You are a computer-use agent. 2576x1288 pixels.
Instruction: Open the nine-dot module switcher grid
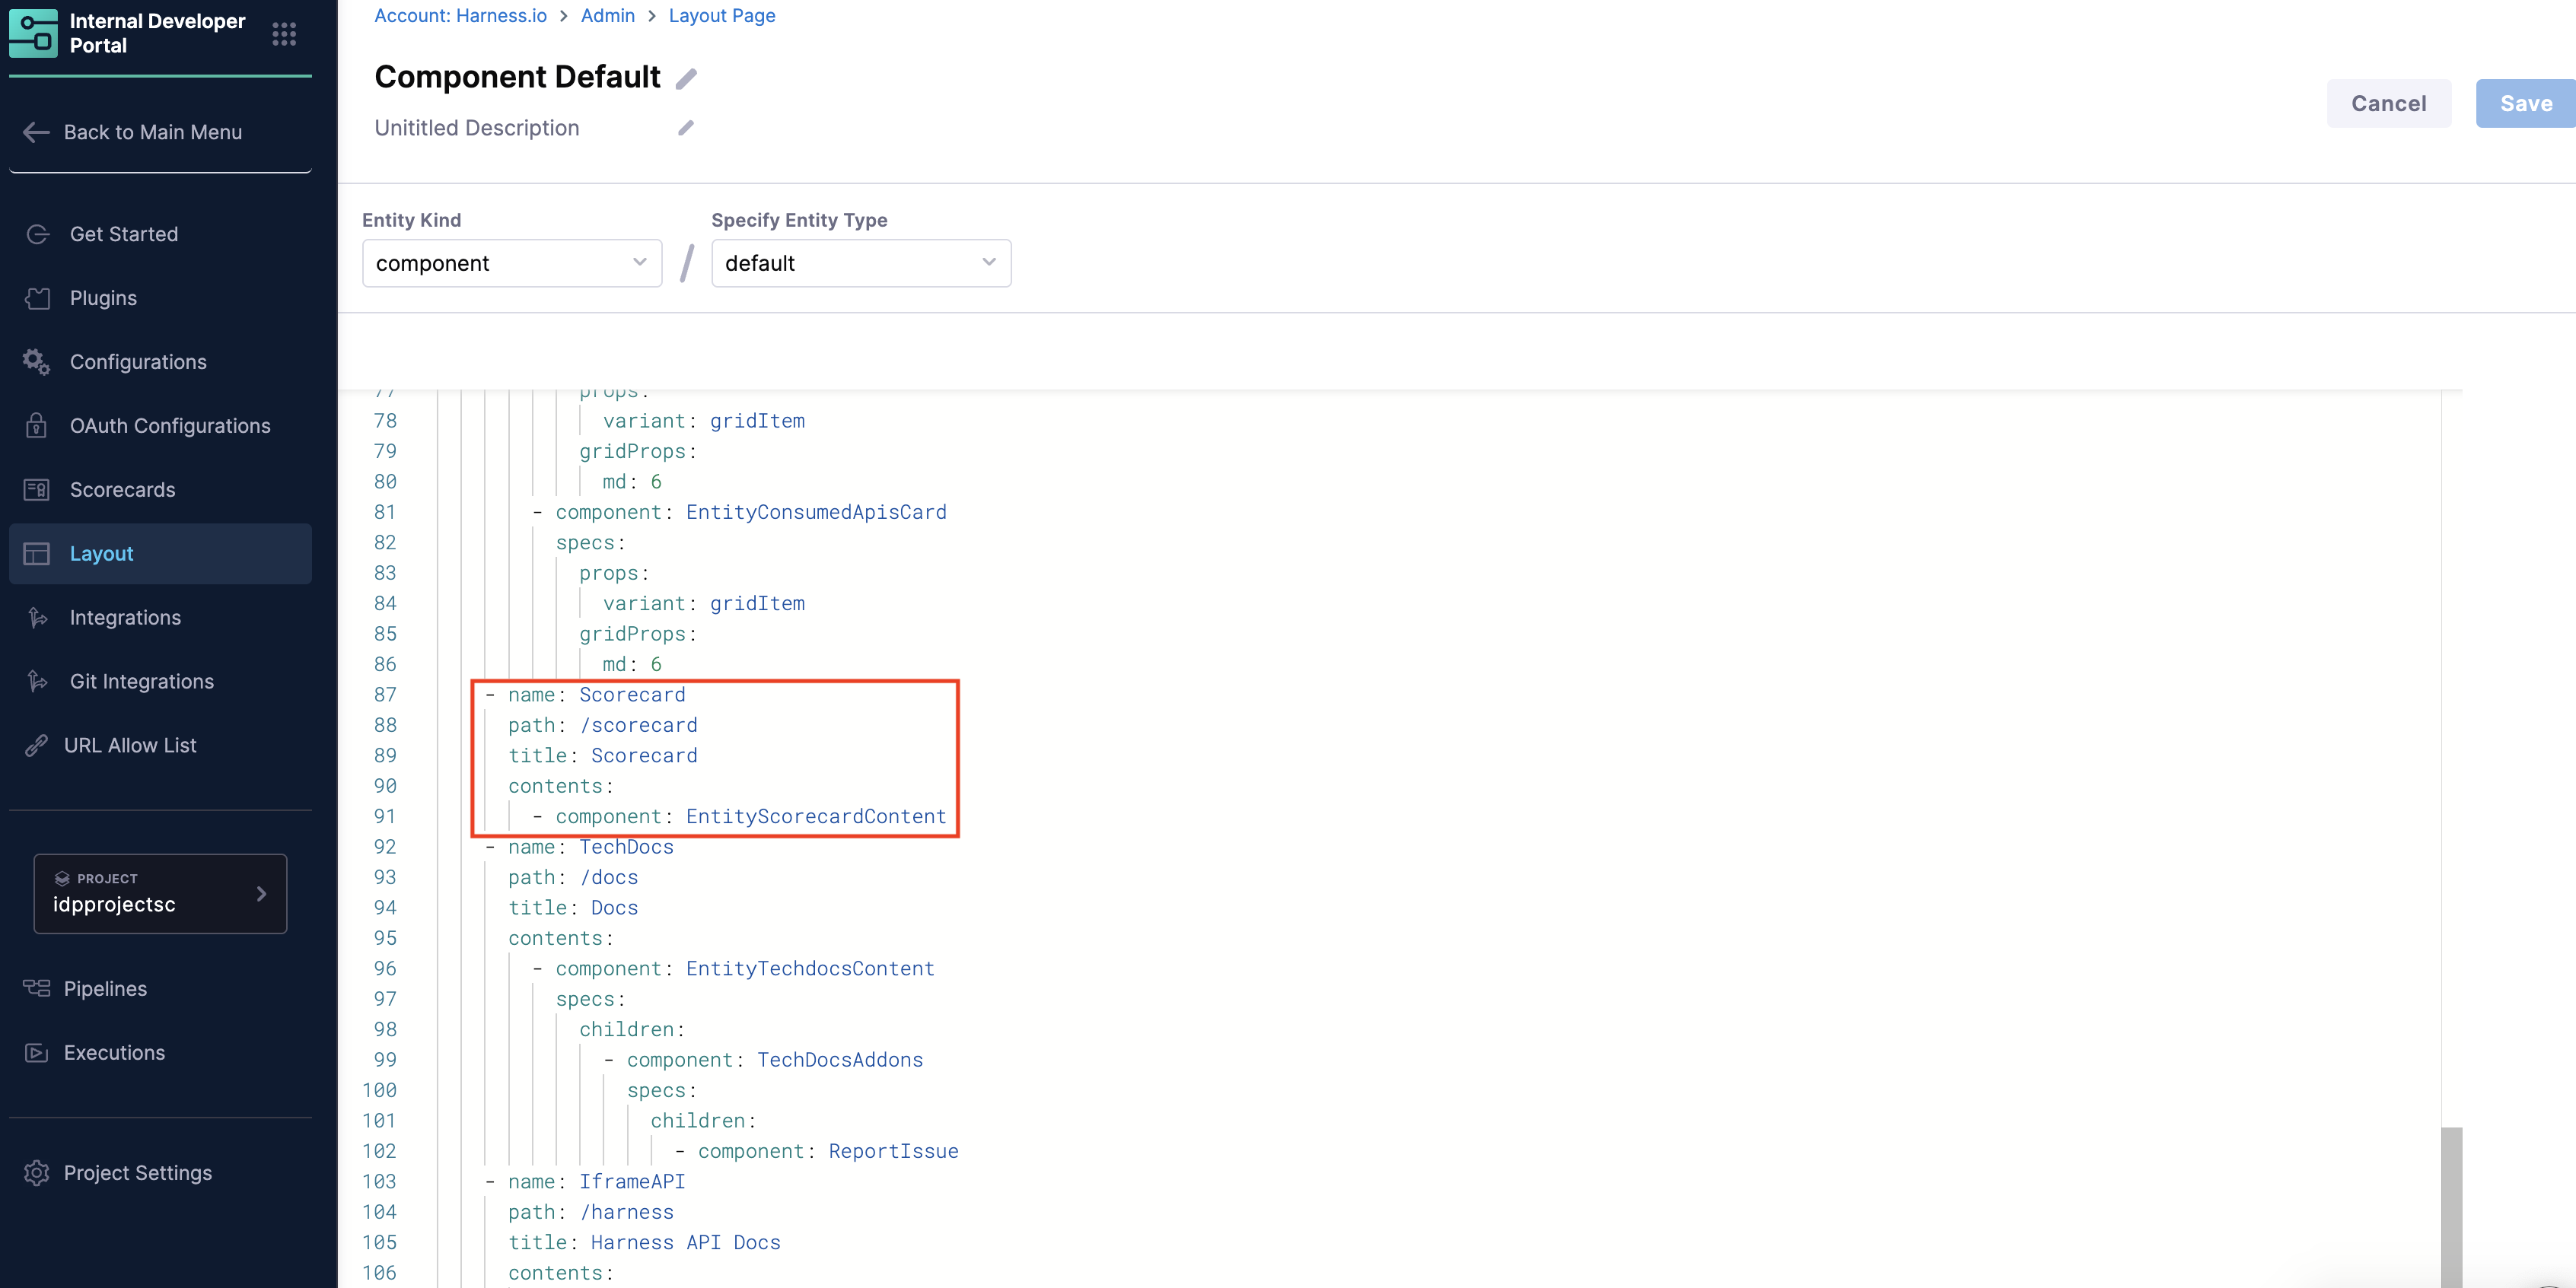[x=284, y=34]
